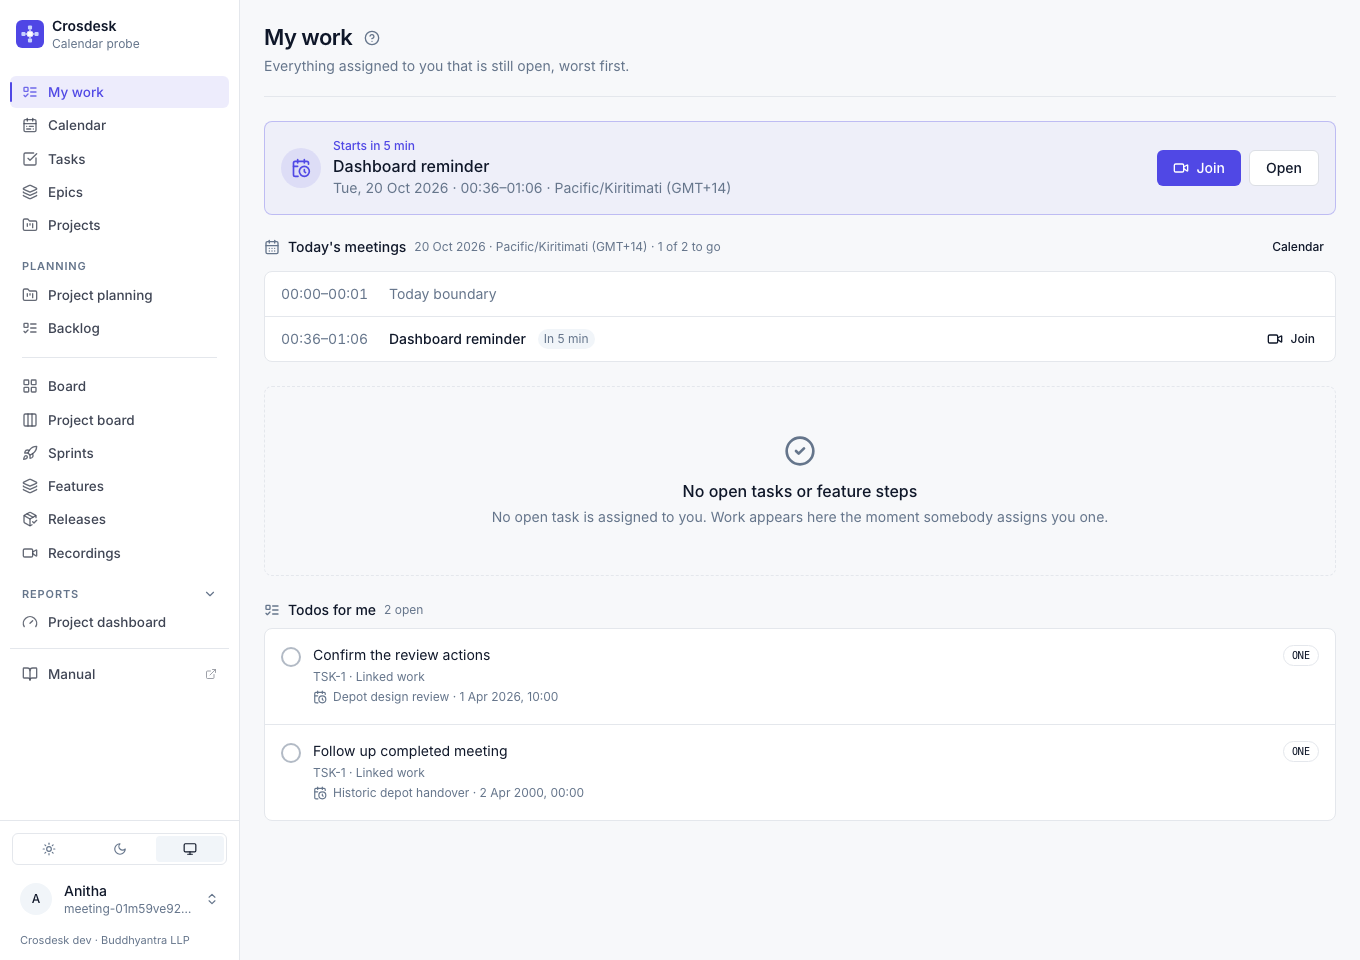This screenshot has height=960, width=1360.
Task: Click the Project dashboard gauge icon
Action: click(x=30, y=622)
